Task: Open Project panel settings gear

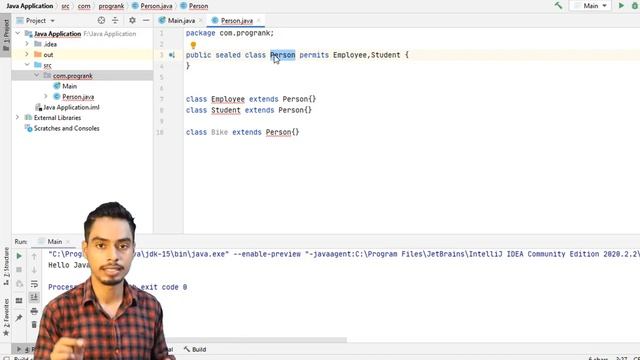Action: 132,20
